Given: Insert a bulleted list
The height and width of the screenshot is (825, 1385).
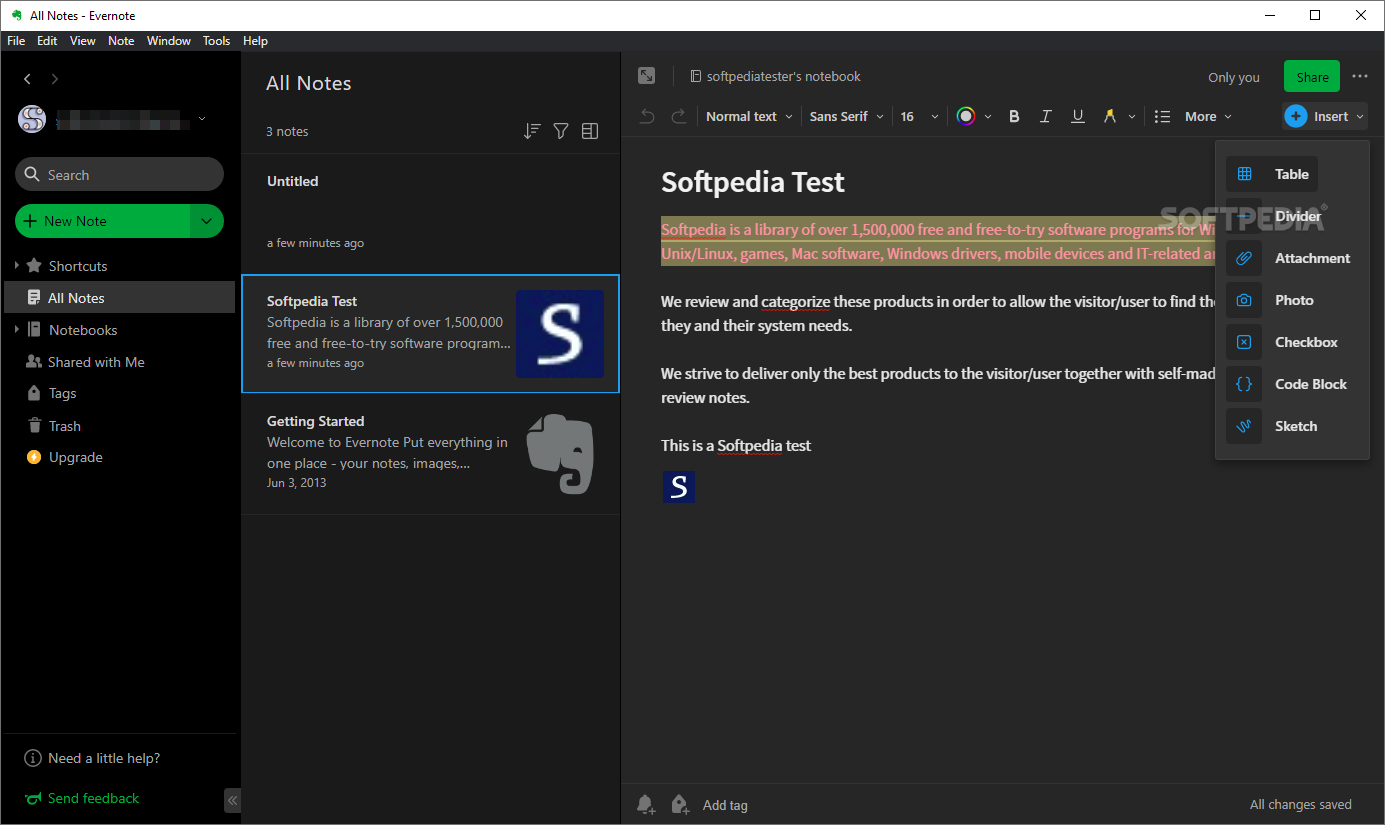Looking at the screenshot, I should pos(1162,116).
